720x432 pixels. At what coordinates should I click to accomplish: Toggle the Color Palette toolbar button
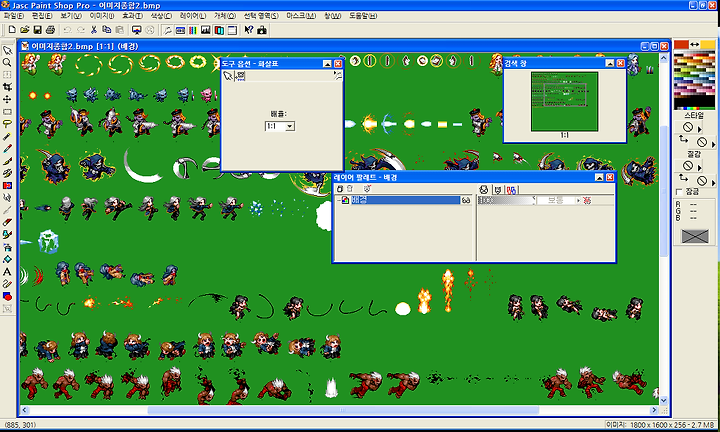point(193,30)
